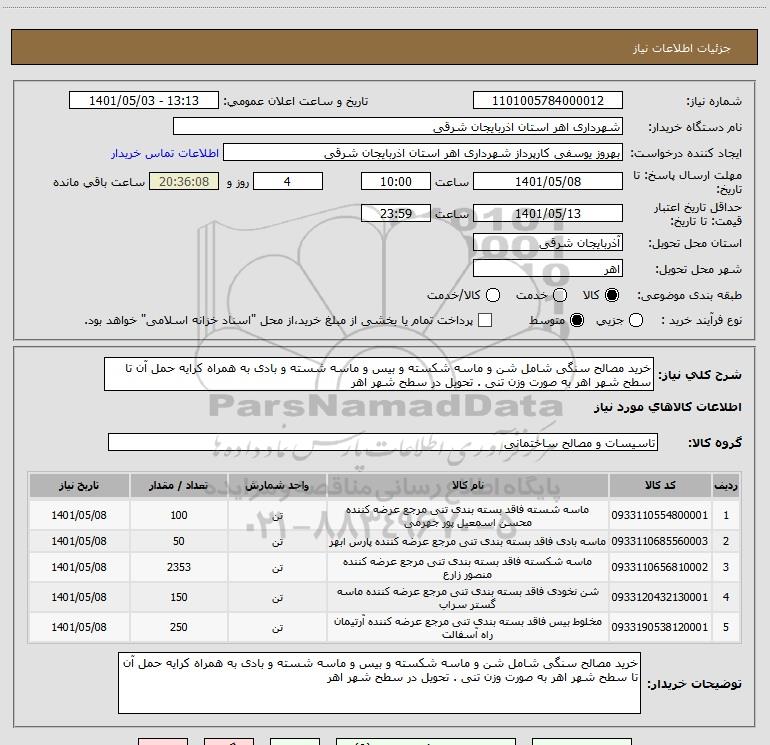Click the delivery province آذربایجان شرقی field
Viewport: 770px width, 745px height.
tap(548, 243)
